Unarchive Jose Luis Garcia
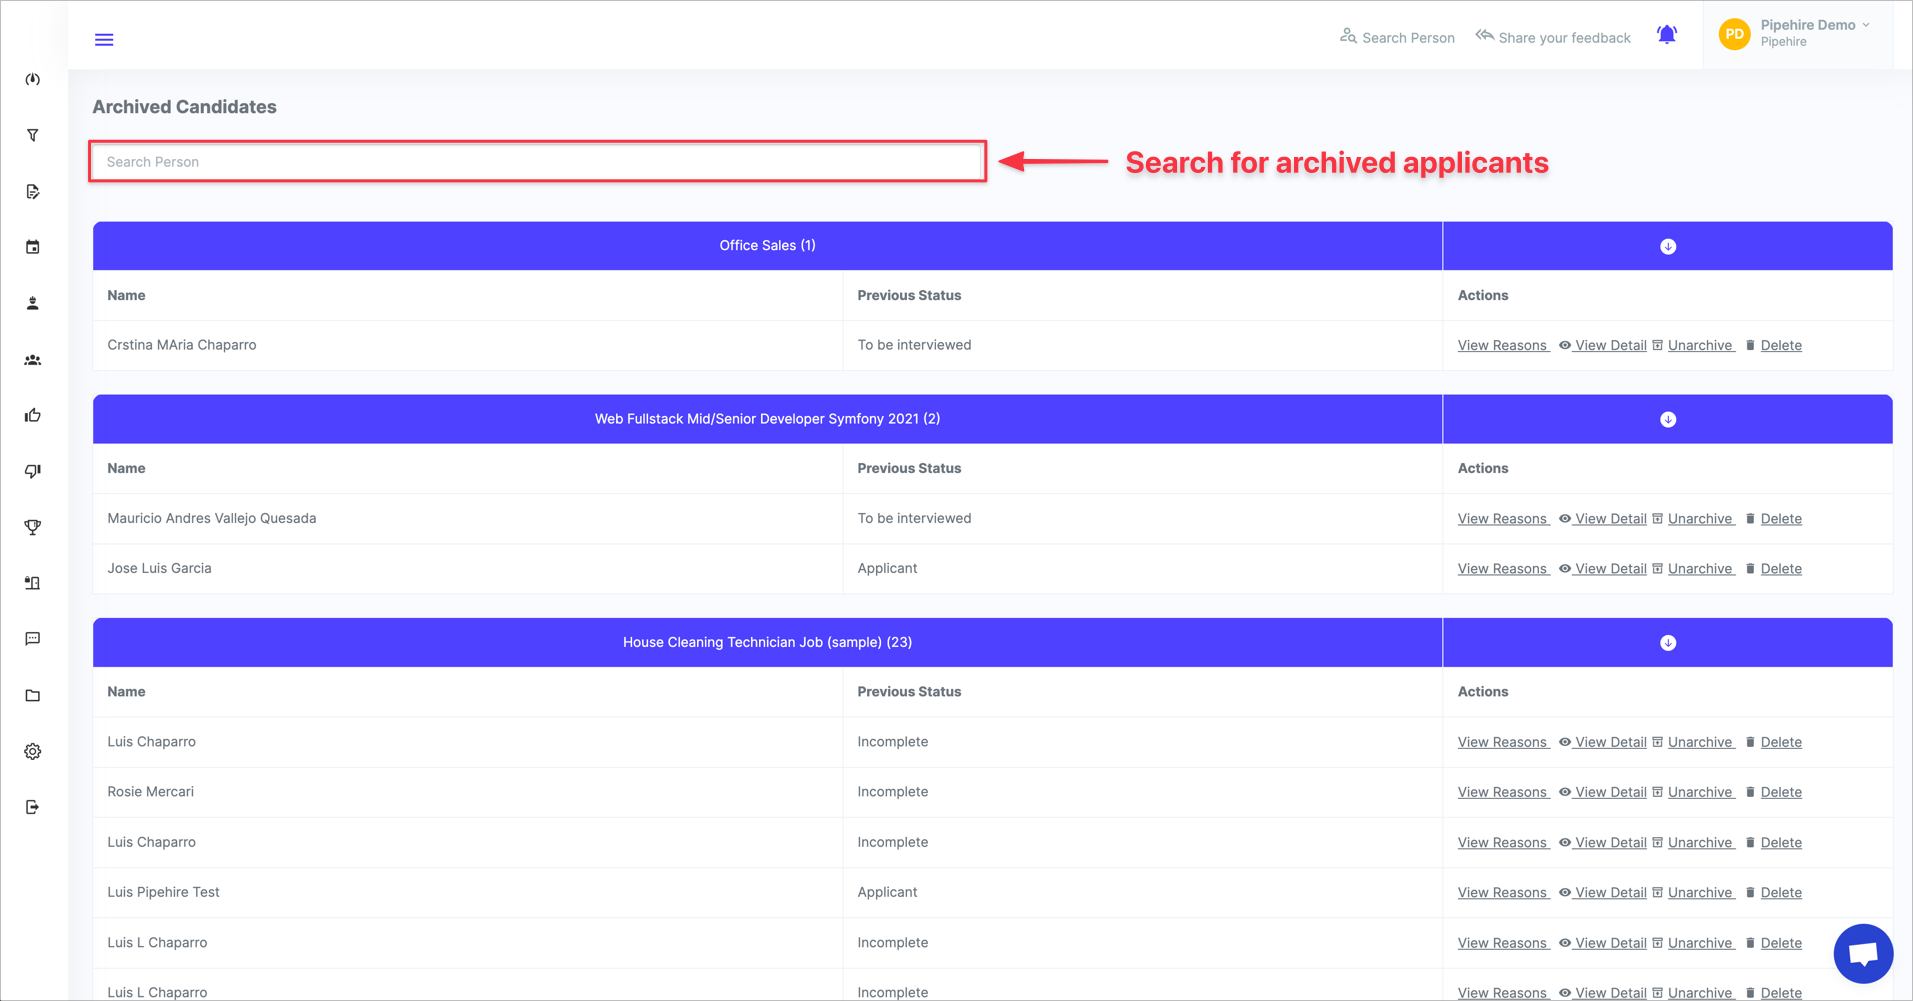Screen dimensions: 1913x1001 [1693, 569]
